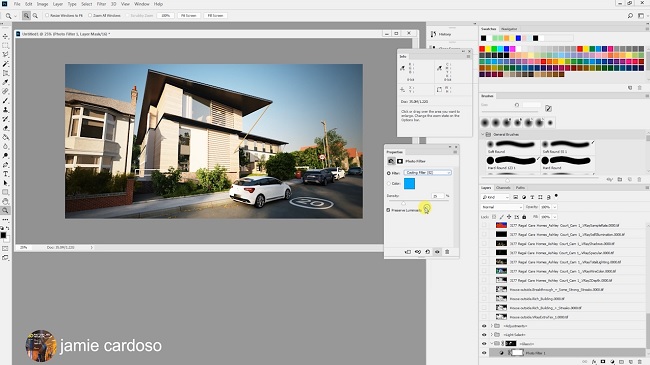Pick the Hand tool
The width and height of the screenshot is (650, 365).
pyautogui.click(x=5, y=201)
